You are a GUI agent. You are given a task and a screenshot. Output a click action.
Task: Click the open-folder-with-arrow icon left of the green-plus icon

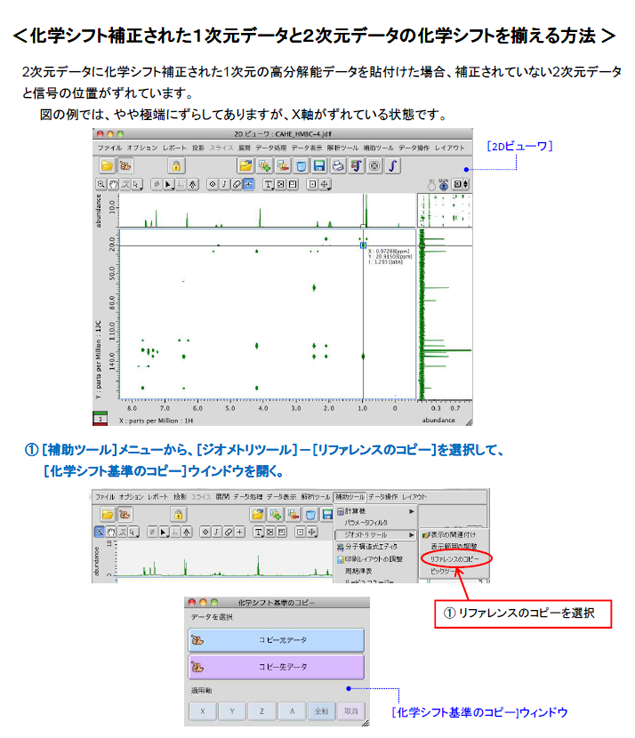click(x=246, y=166)
